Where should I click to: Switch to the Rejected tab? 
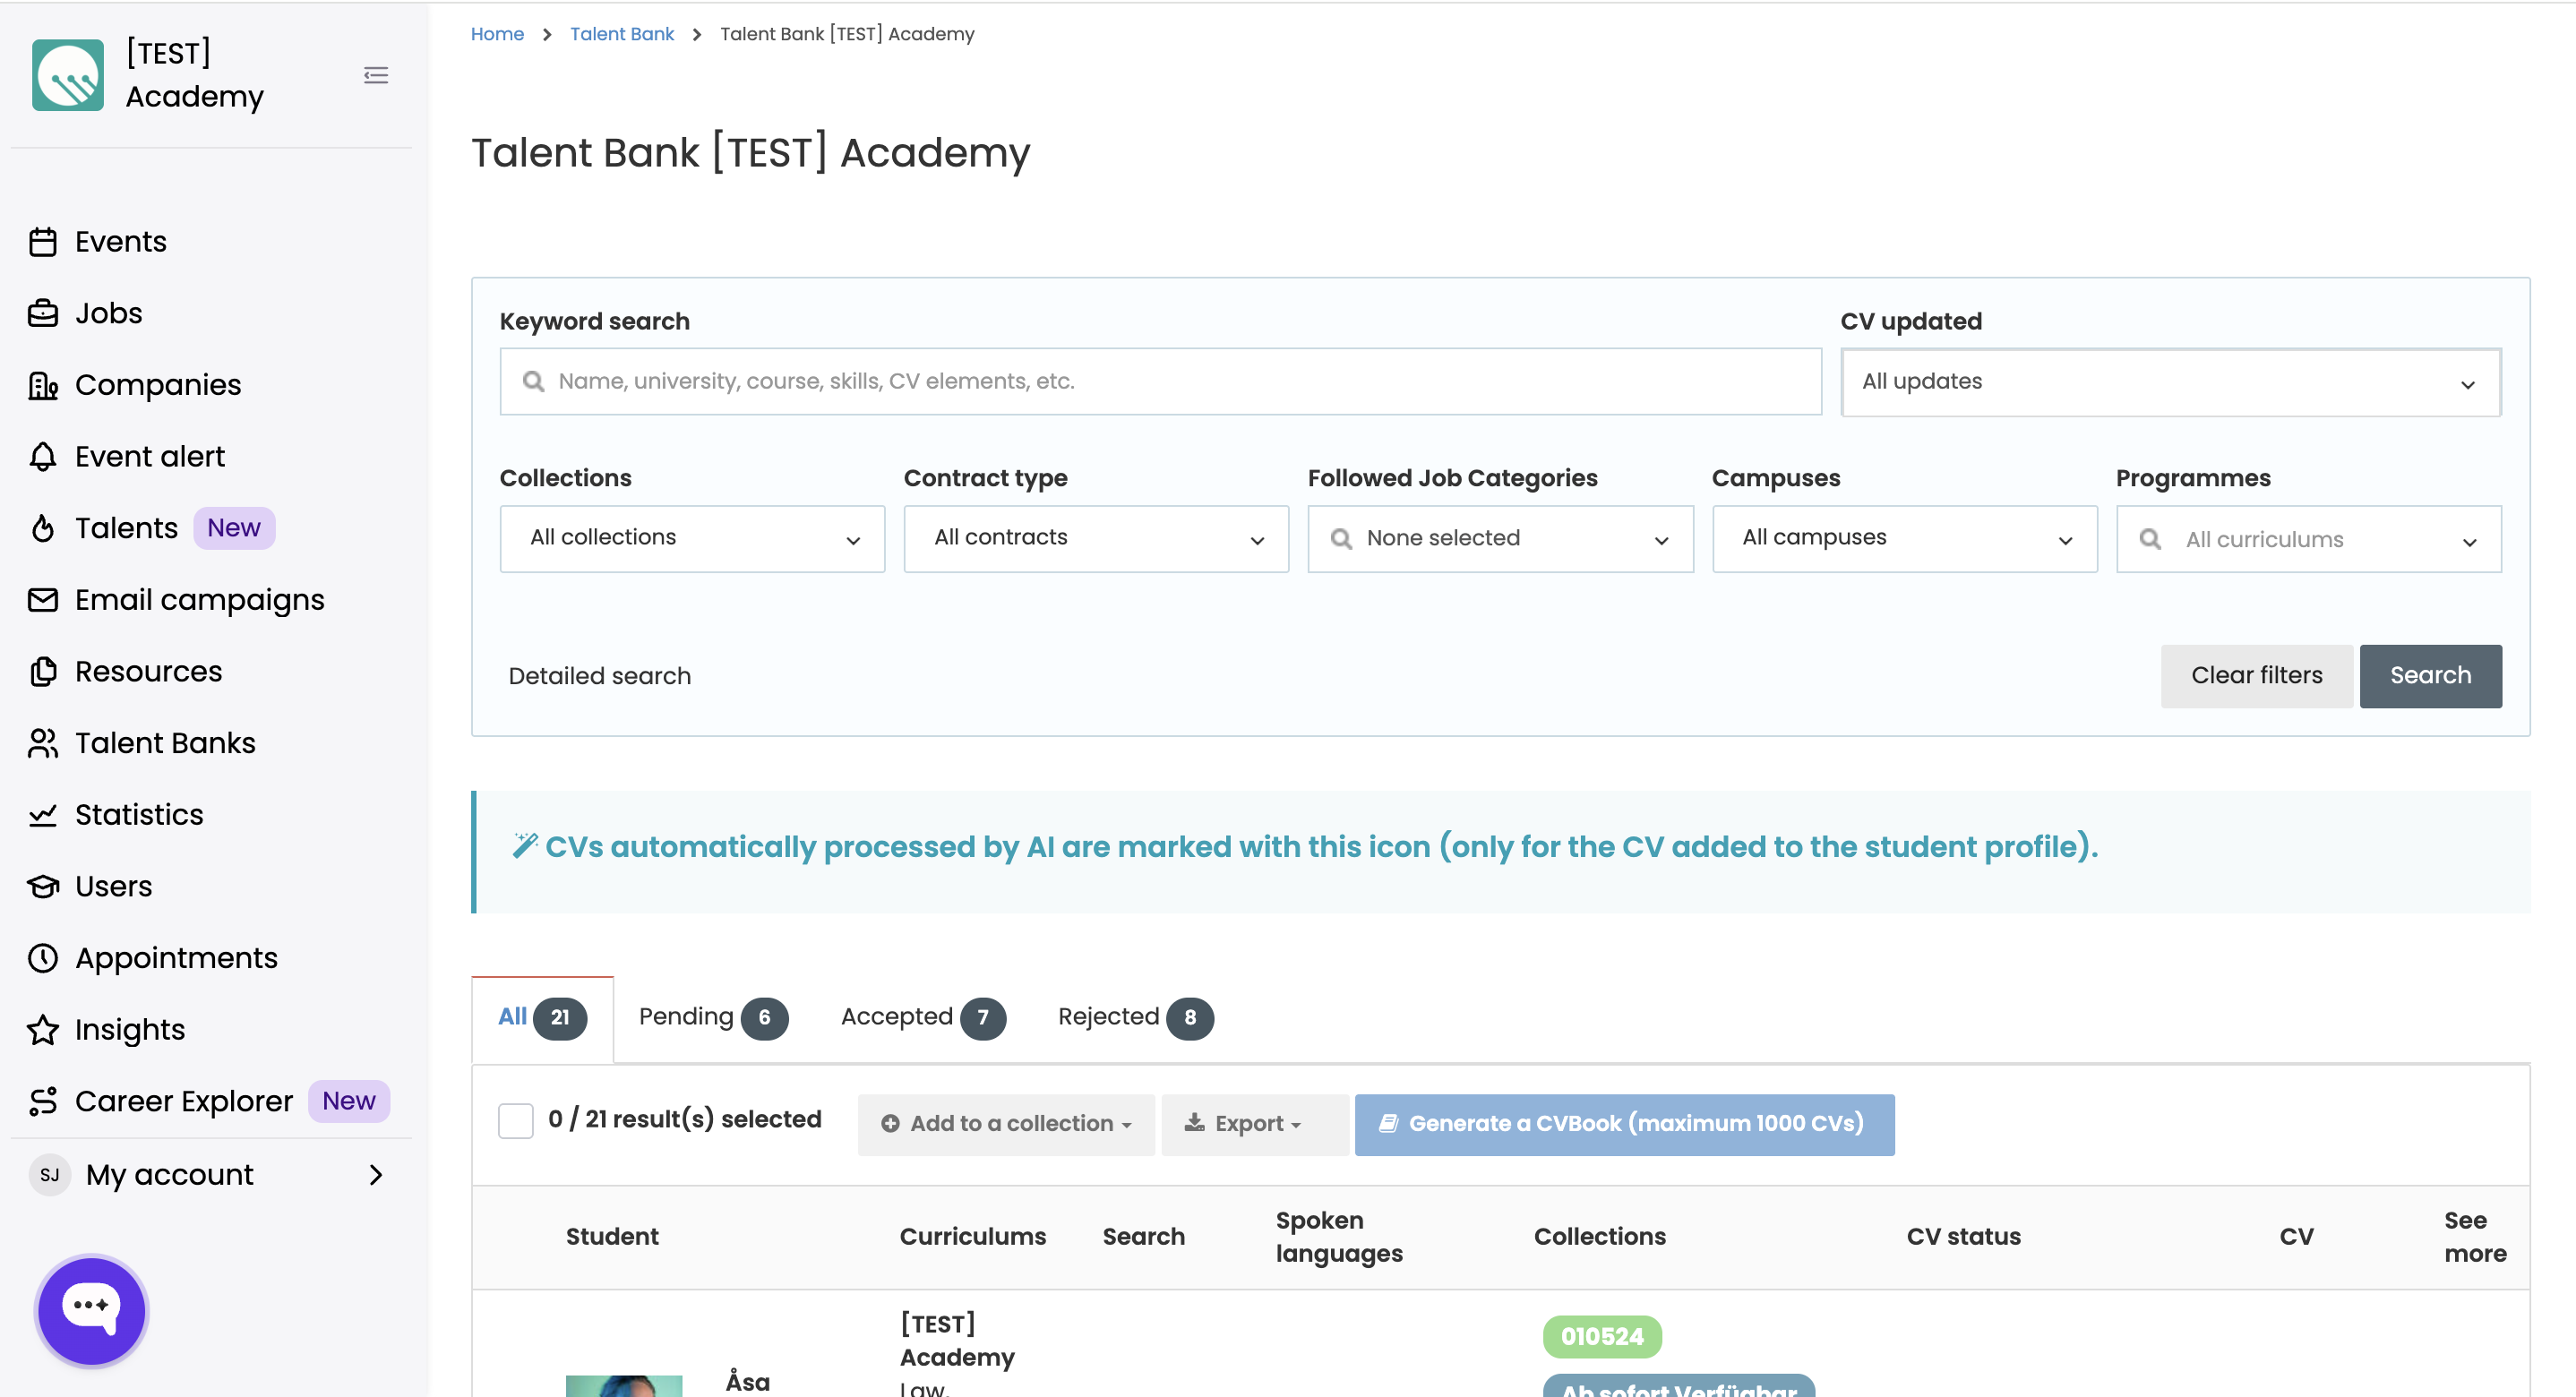[1134, 1017]
